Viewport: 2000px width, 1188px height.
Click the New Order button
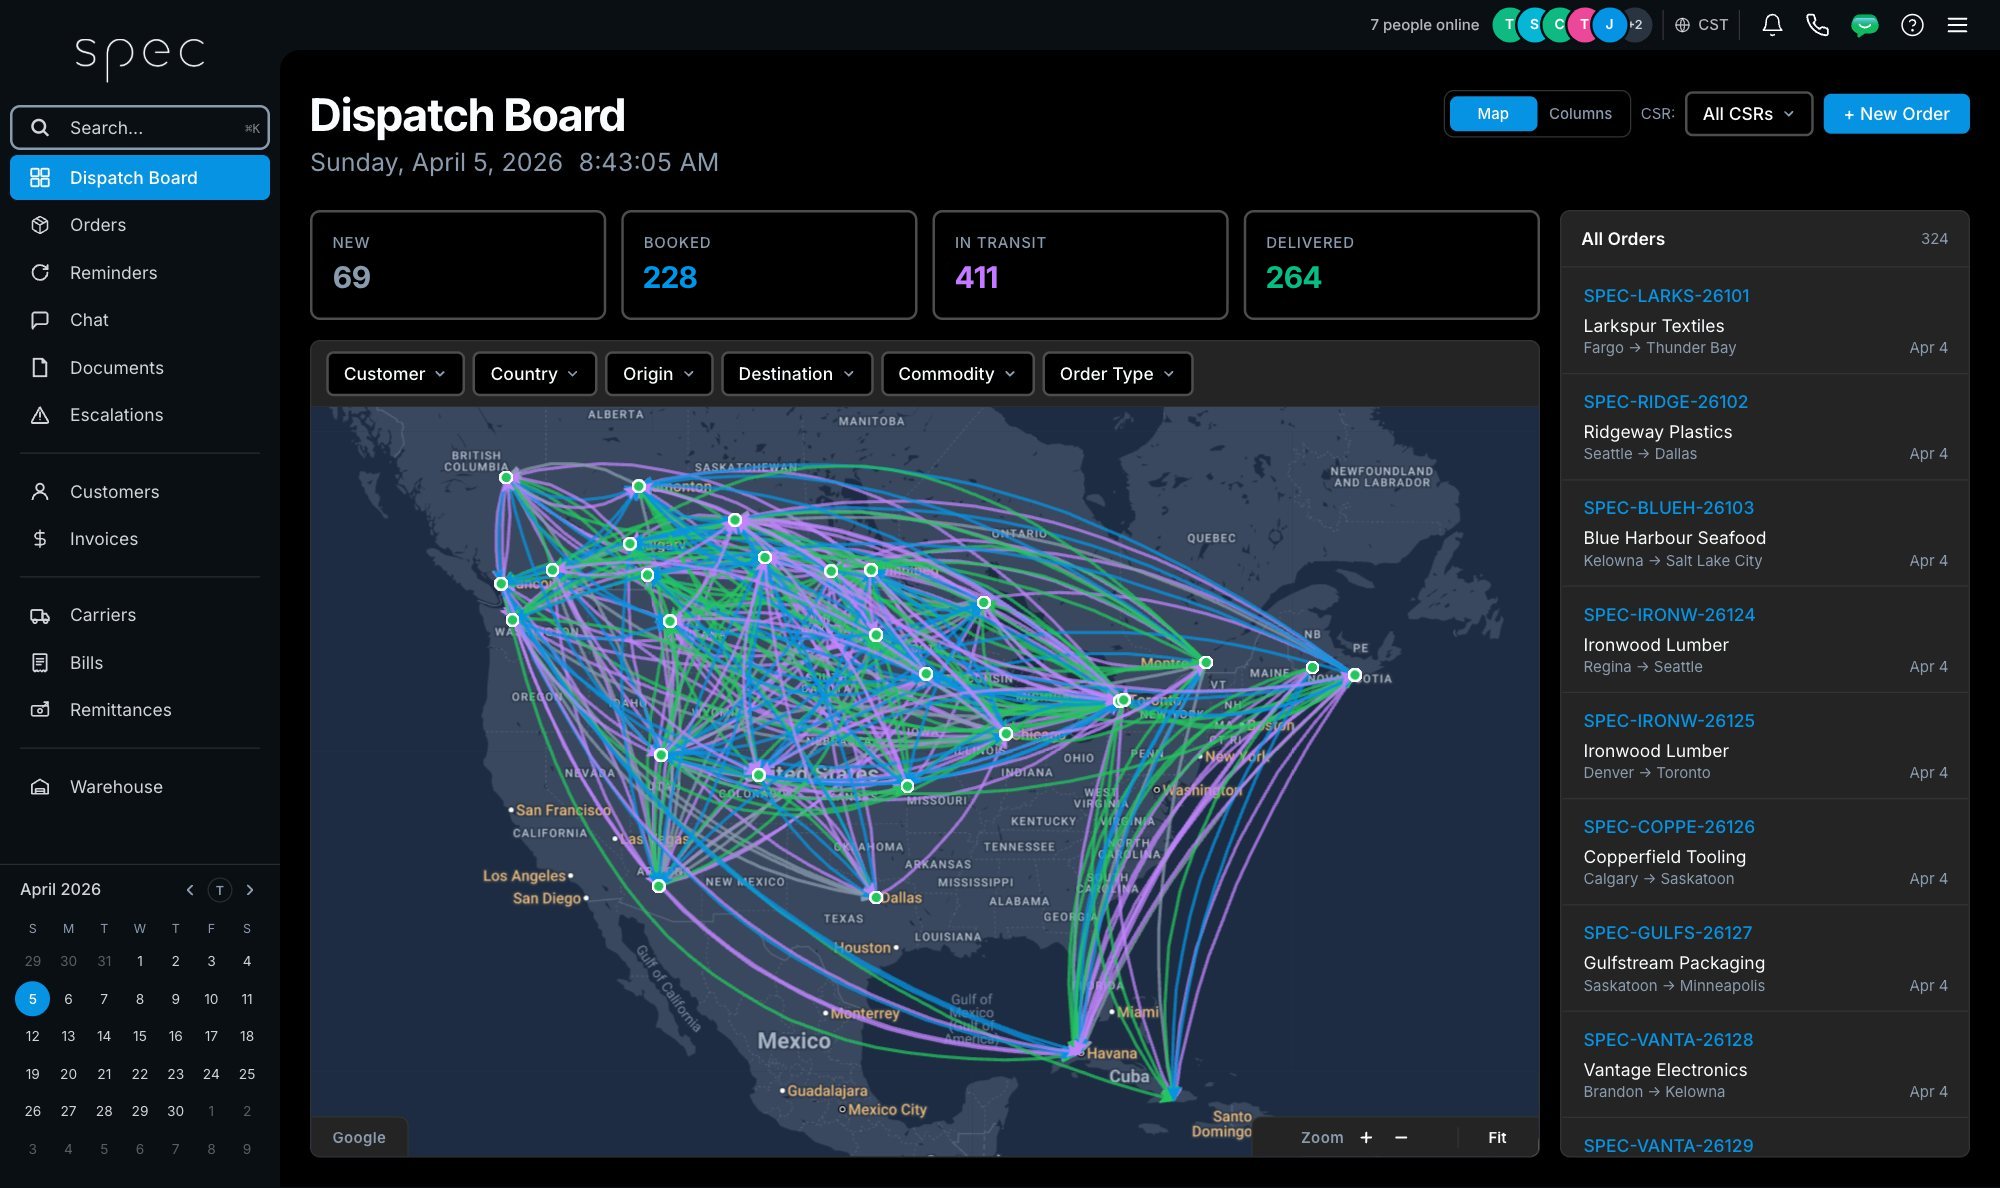tap(1896, 114)
